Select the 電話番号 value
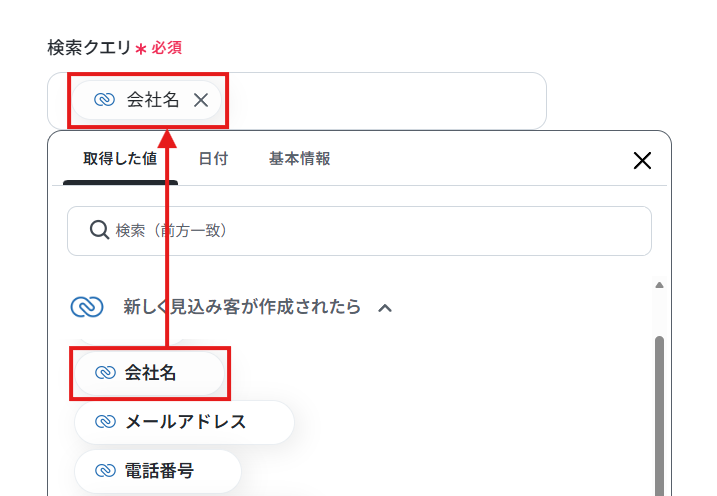 click(158, 471)
